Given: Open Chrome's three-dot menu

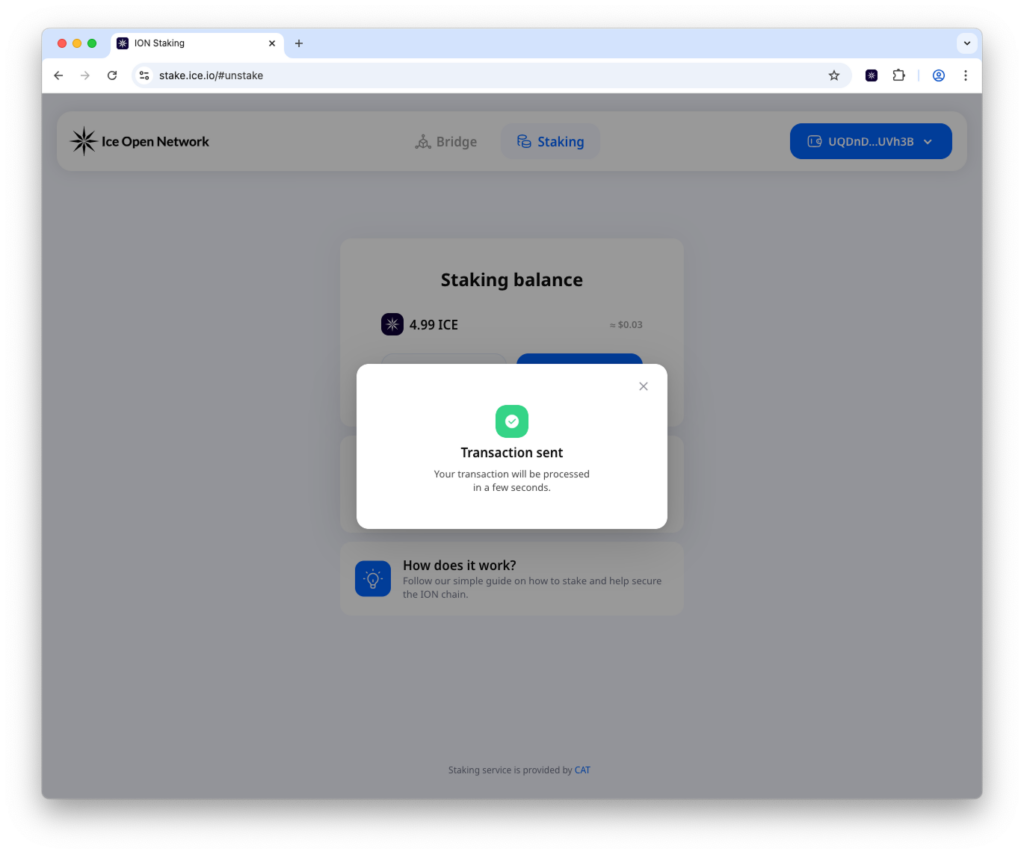Looking at the screenshot, I should click(965, 75).
